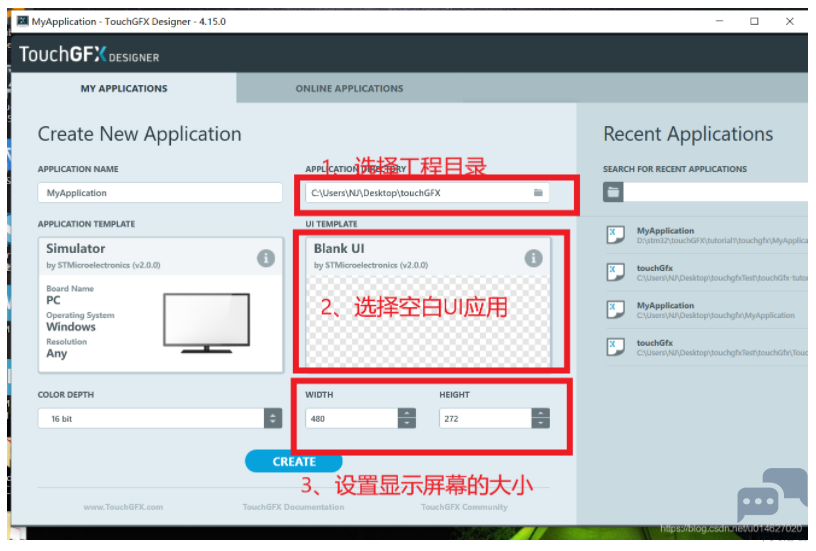The height and width of the screenshot is (551, 816).
Task: Decrease the Width value with the down arrow
Action: point(406,423)
